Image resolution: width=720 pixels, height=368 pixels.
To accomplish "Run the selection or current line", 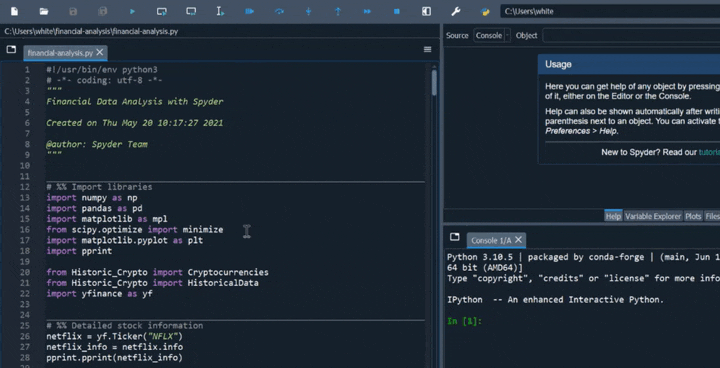I will 220,11.
